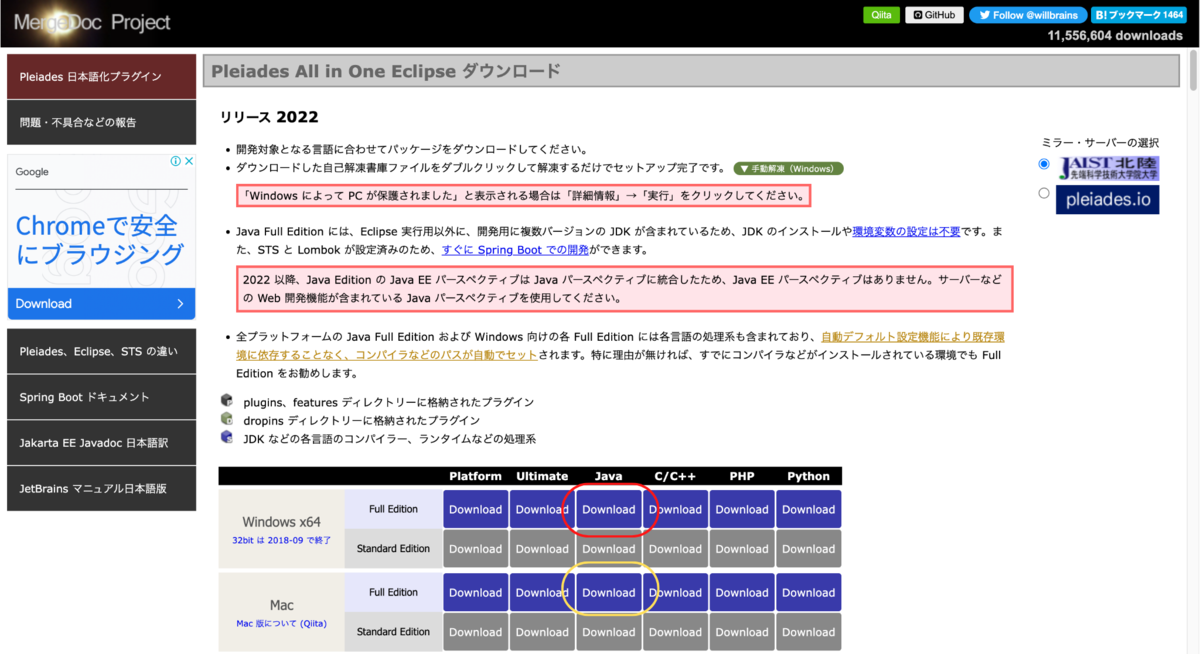Download Windows Standard Edition PHP
1200x654 pixels.
click(742, 549)
